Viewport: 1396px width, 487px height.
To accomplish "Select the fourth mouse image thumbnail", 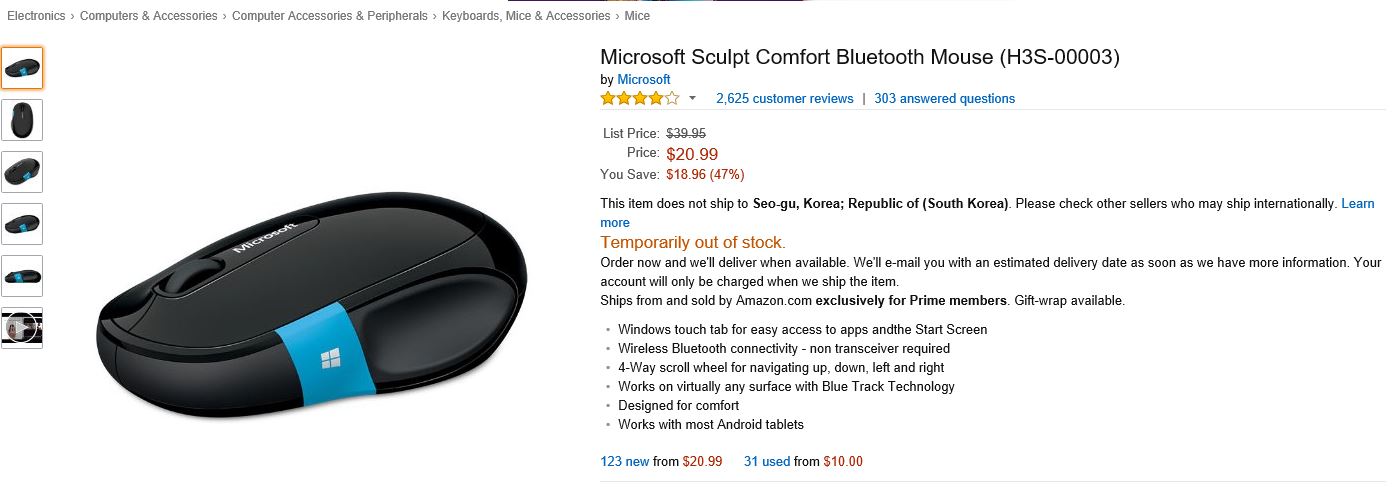I will click(22, 224).
